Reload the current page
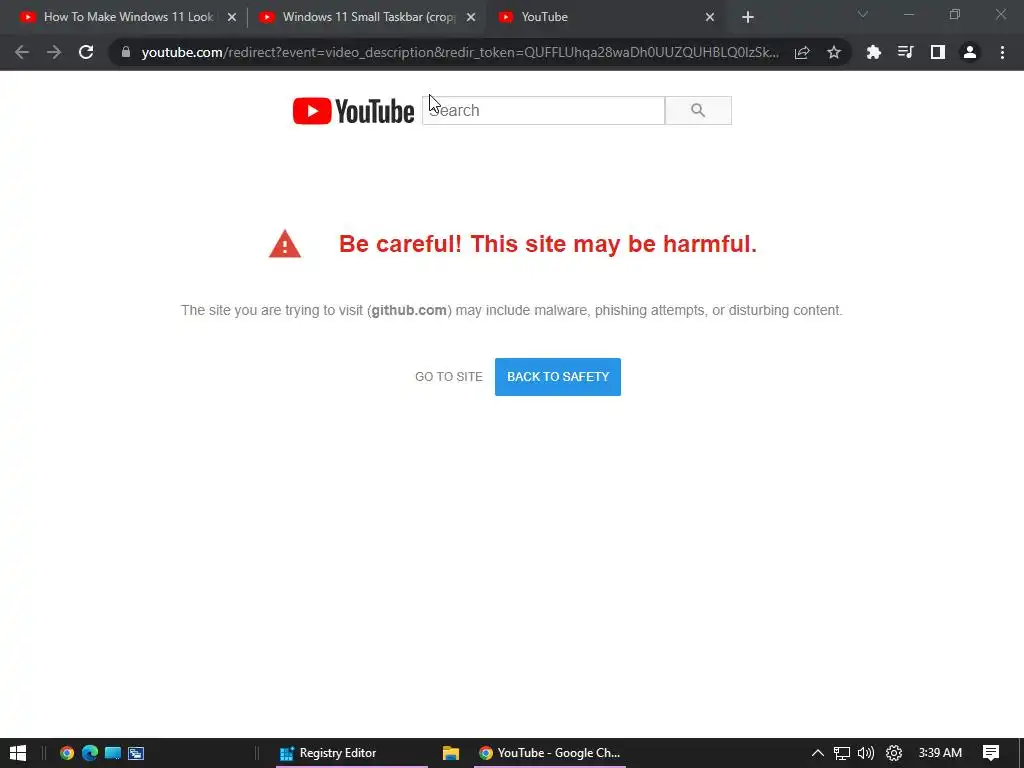Image resolution: width=1024 pixels, height=768 pixels. tap(86, 52)
